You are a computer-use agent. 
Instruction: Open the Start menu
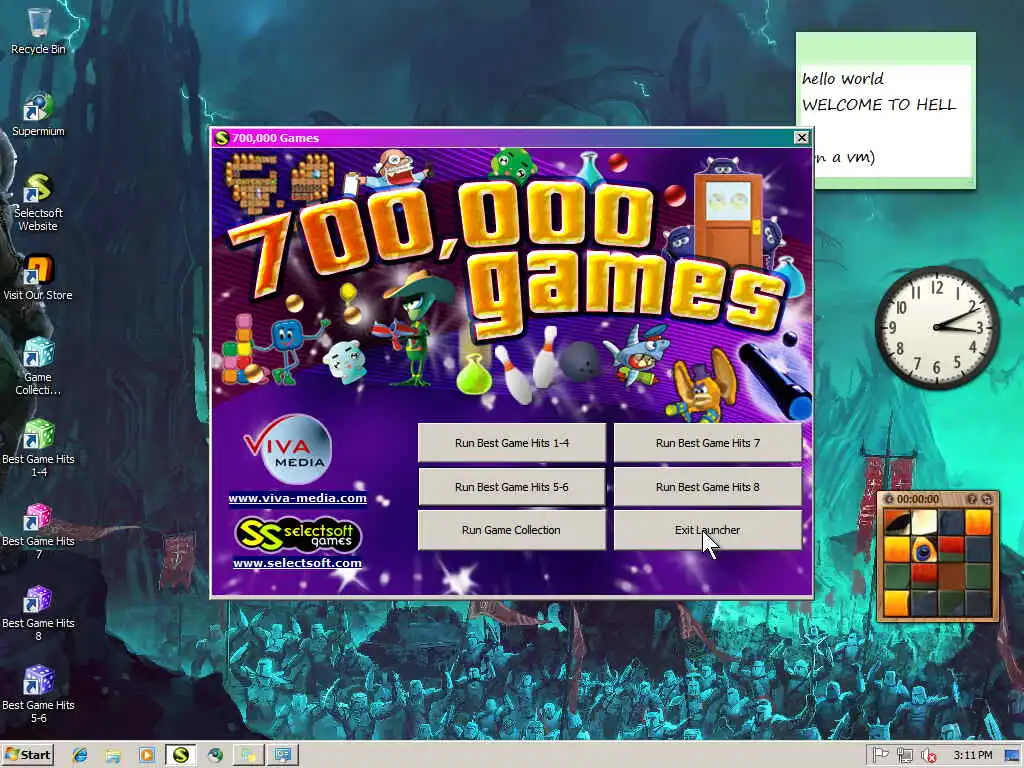click(27, 755)
